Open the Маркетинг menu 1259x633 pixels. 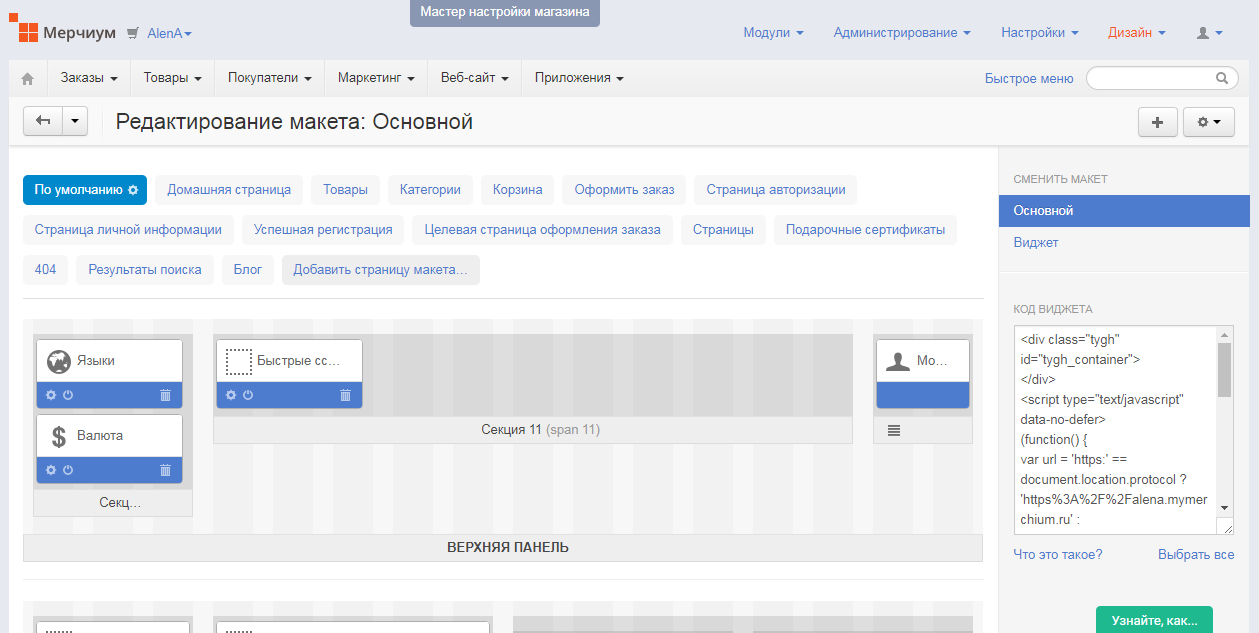(376, 78)
